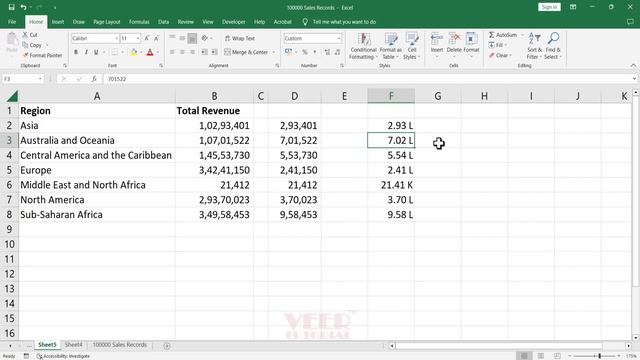Open Sheet4 worksheet tab
Screen dimensions: 640x360
click(x=73, y=345)
